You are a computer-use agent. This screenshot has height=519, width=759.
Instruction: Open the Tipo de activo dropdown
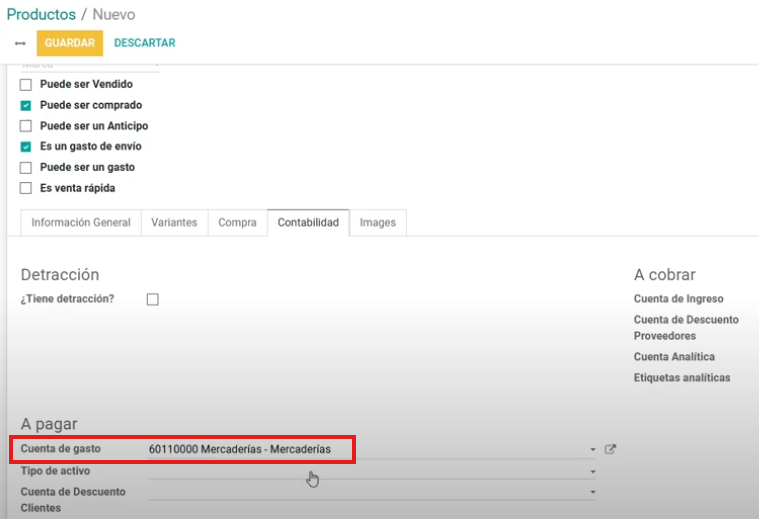point(592,472)
